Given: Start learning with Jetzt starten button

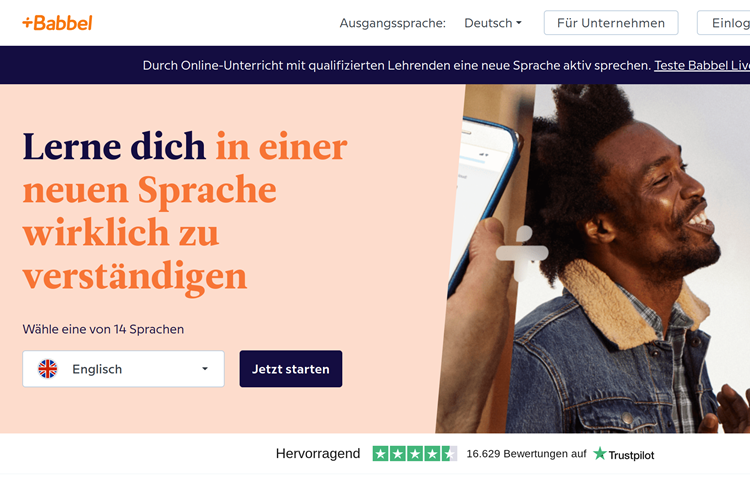Looking at the screenshot, I should click(291, 369).
